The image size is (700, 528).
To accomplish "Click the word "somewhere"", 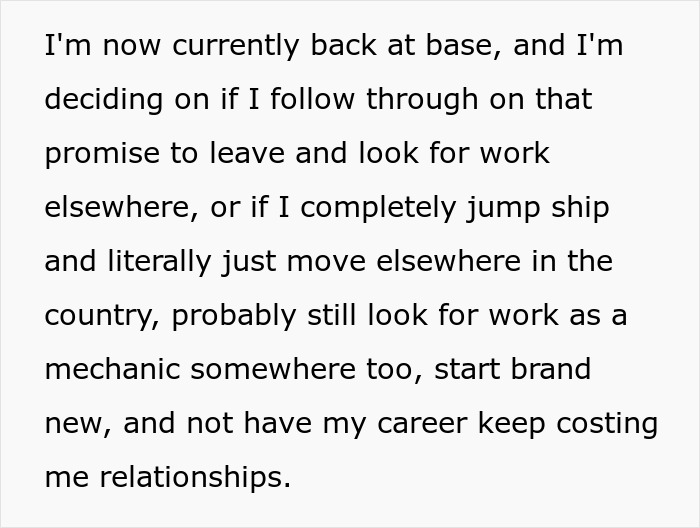I will pyautogui.click(x=272, y=370).
